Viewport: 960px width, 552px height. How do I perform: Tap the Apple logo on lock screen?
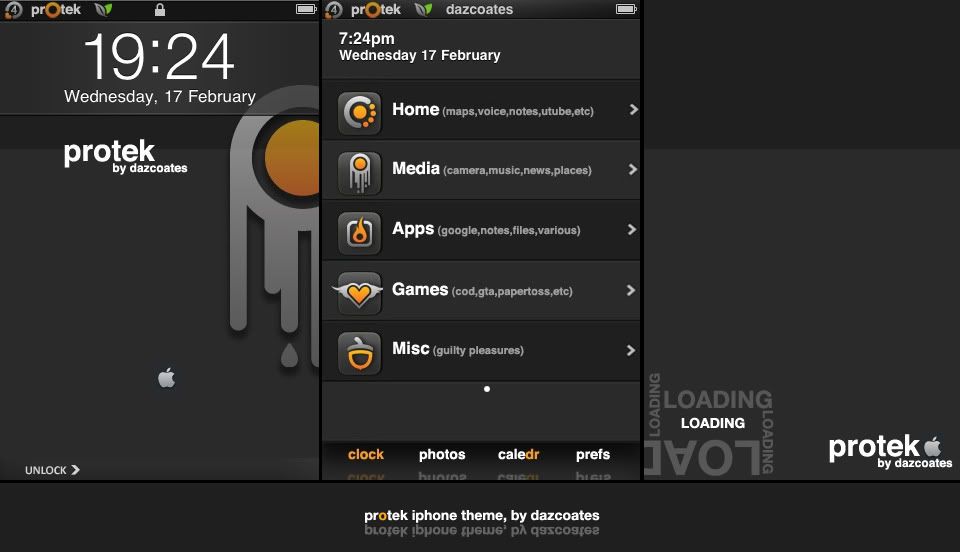coord(167,378)
